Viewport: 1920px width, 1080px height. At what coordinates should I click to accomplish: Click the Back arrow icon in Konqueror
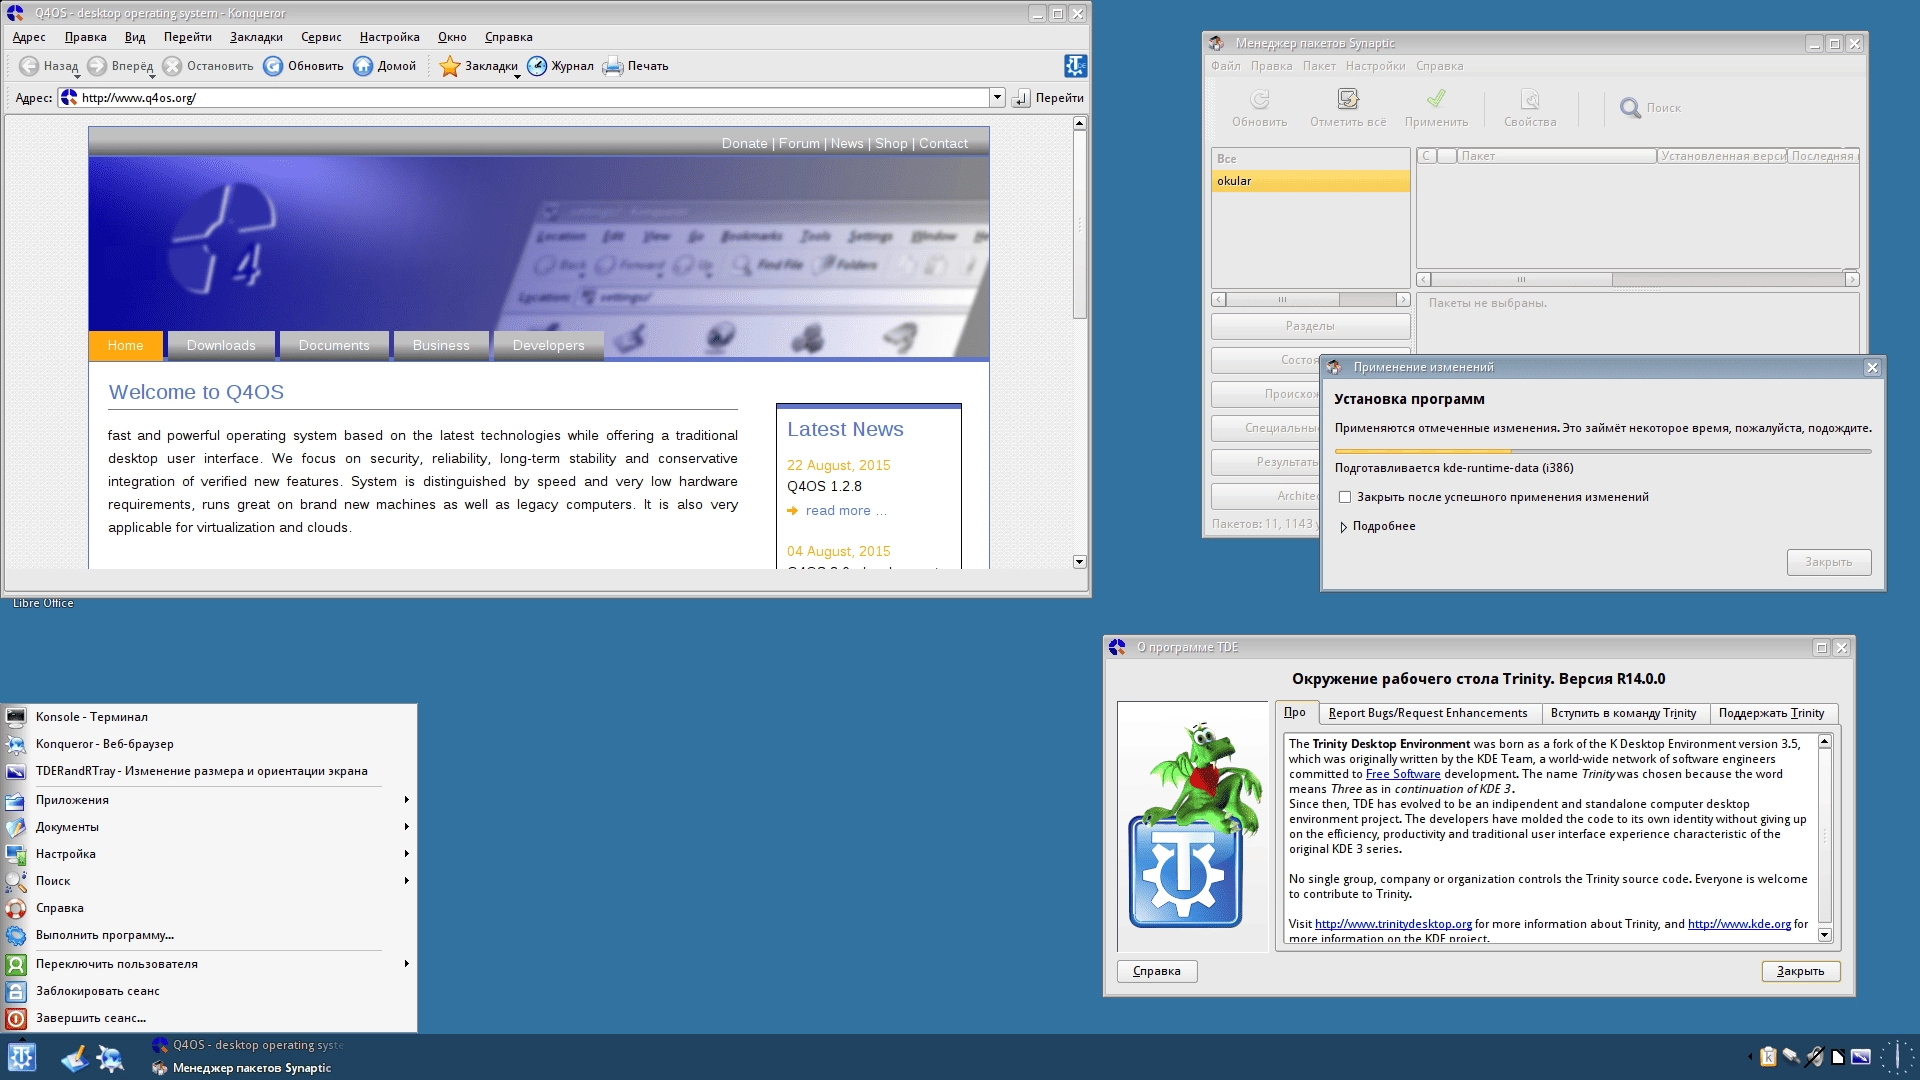point(29,66)
